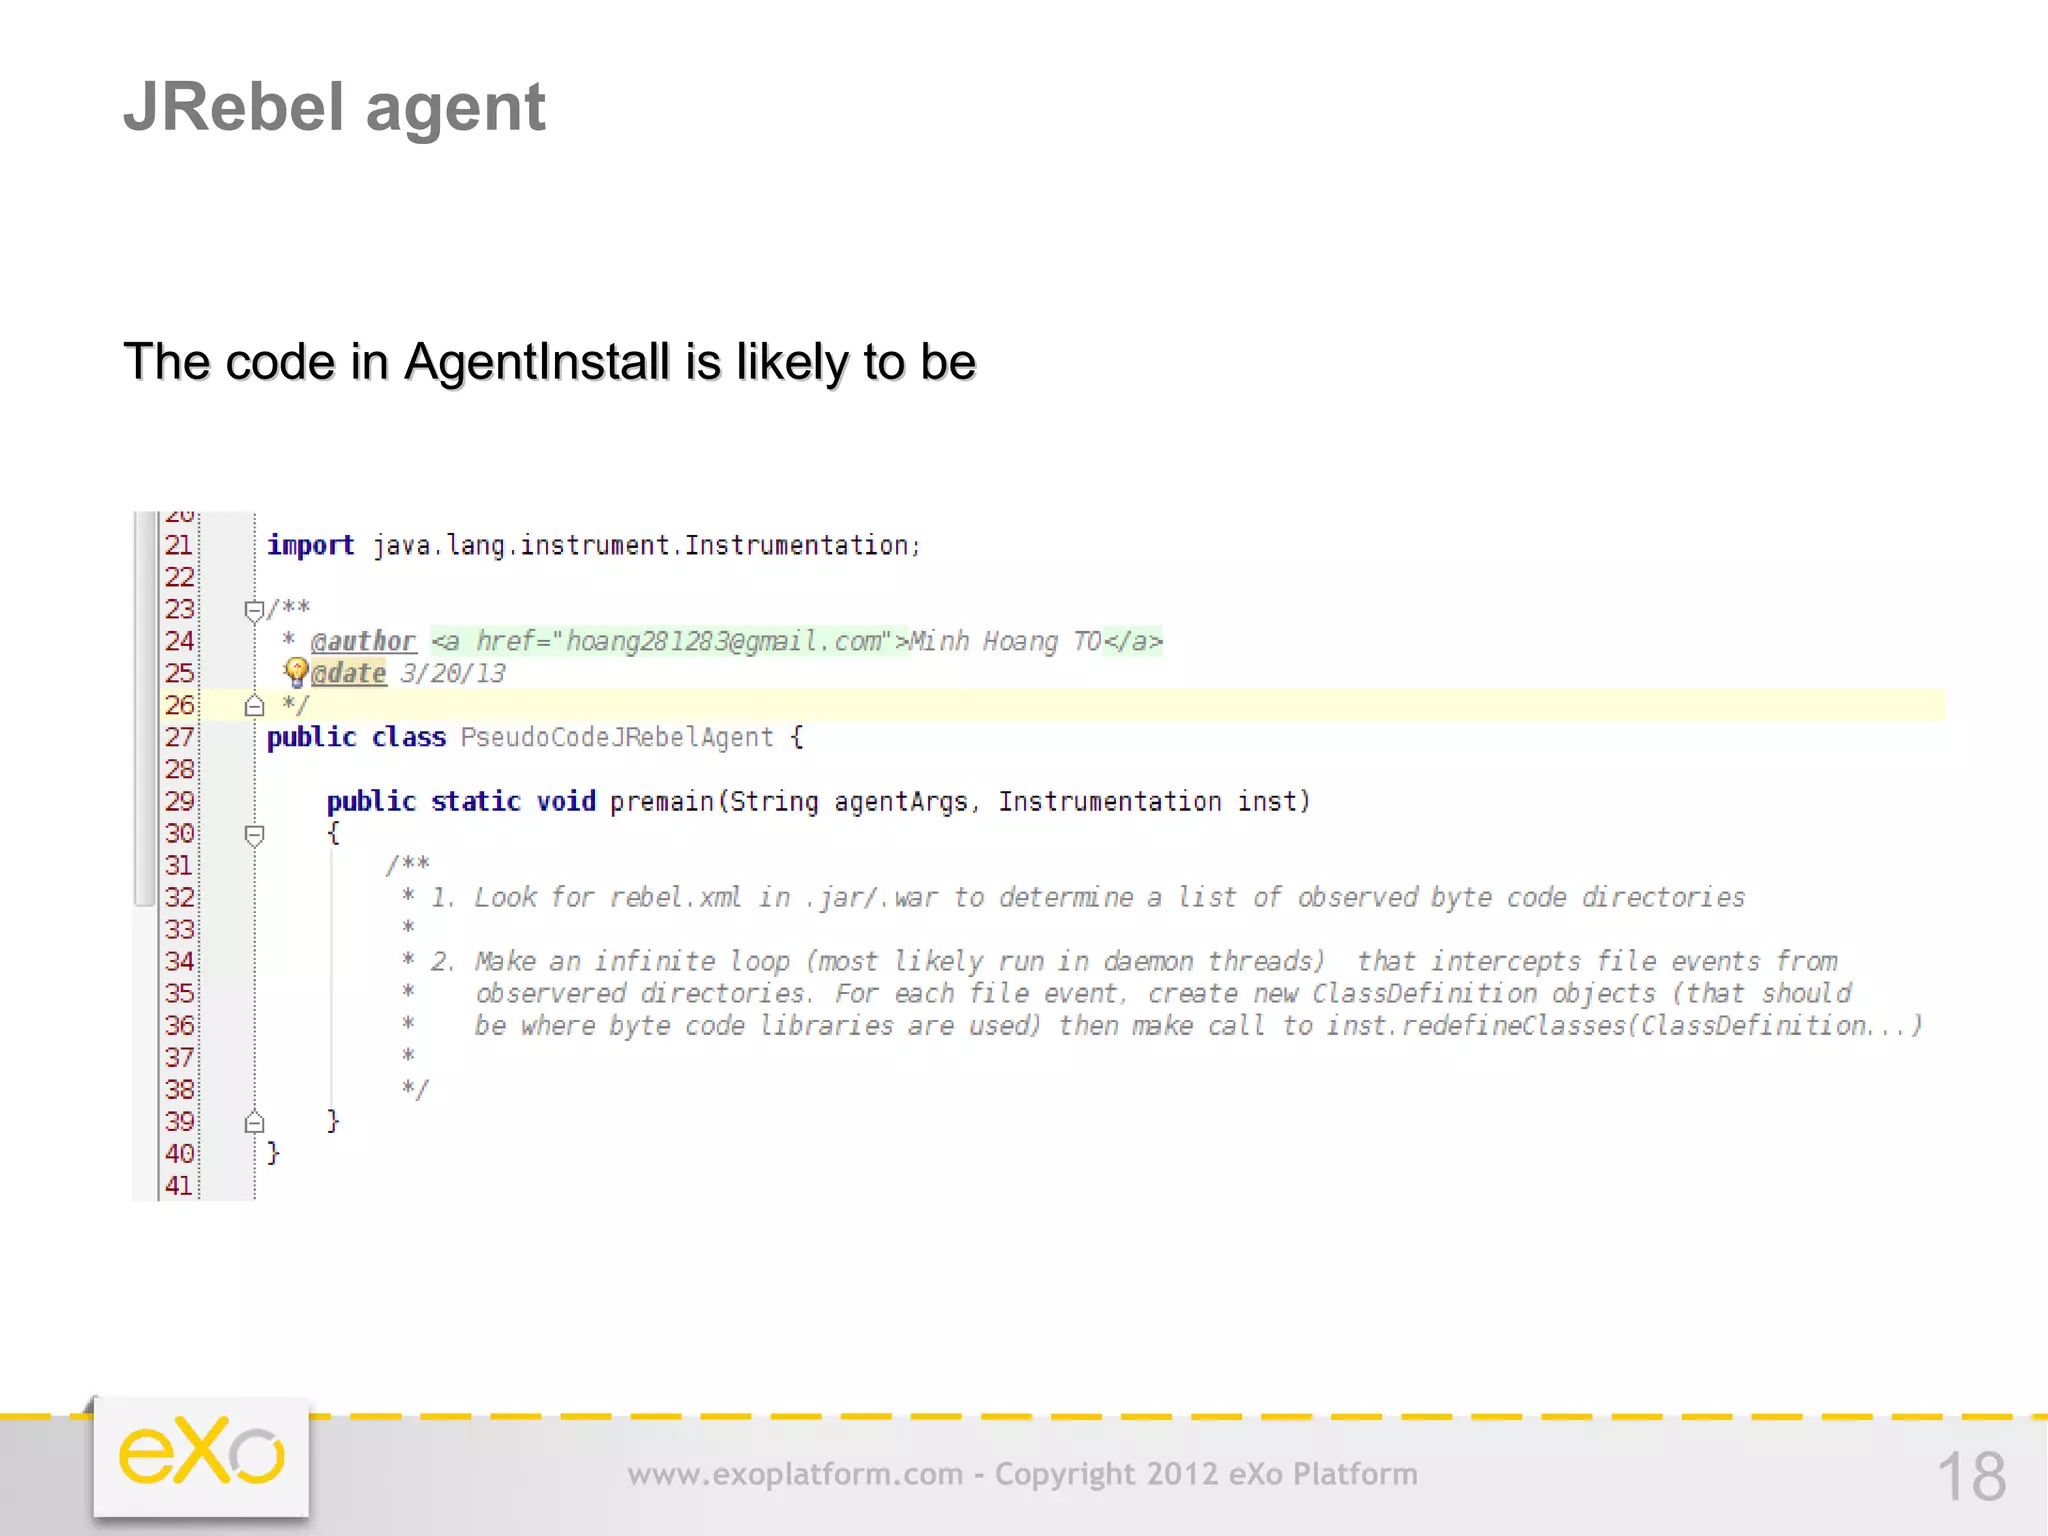Click the PseudoCodeJRebelAgent class name
Viewport: 2048px width, 1536px height.
(616, 738)
